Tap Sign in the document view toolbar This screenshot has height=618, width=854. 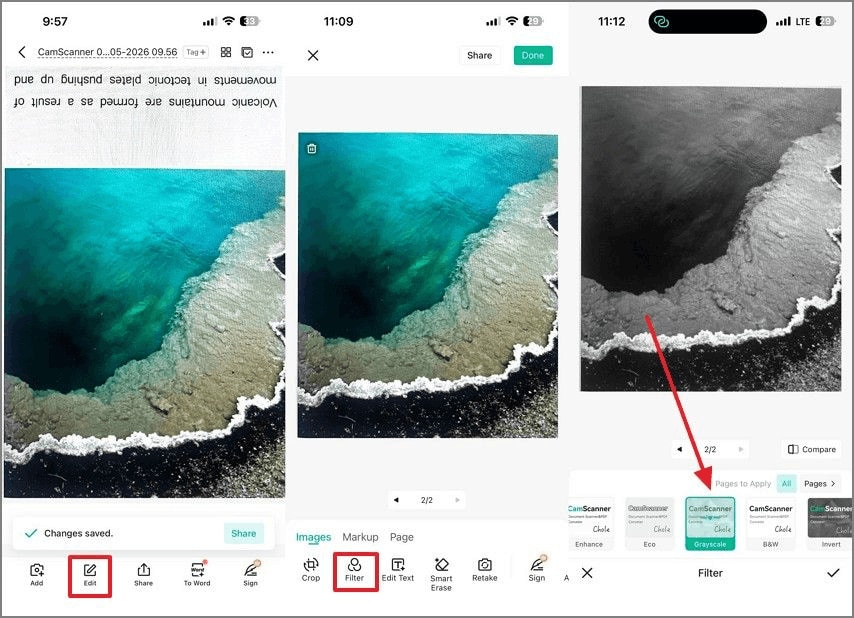tap(251, 575)
